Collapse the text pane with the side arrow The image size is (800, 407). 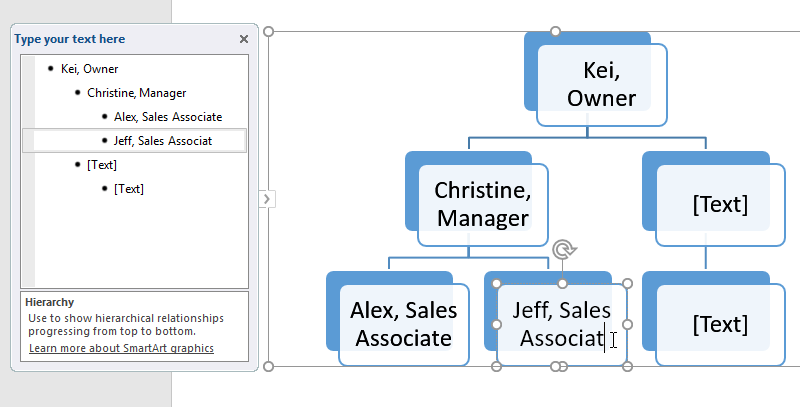pos(266,199)
